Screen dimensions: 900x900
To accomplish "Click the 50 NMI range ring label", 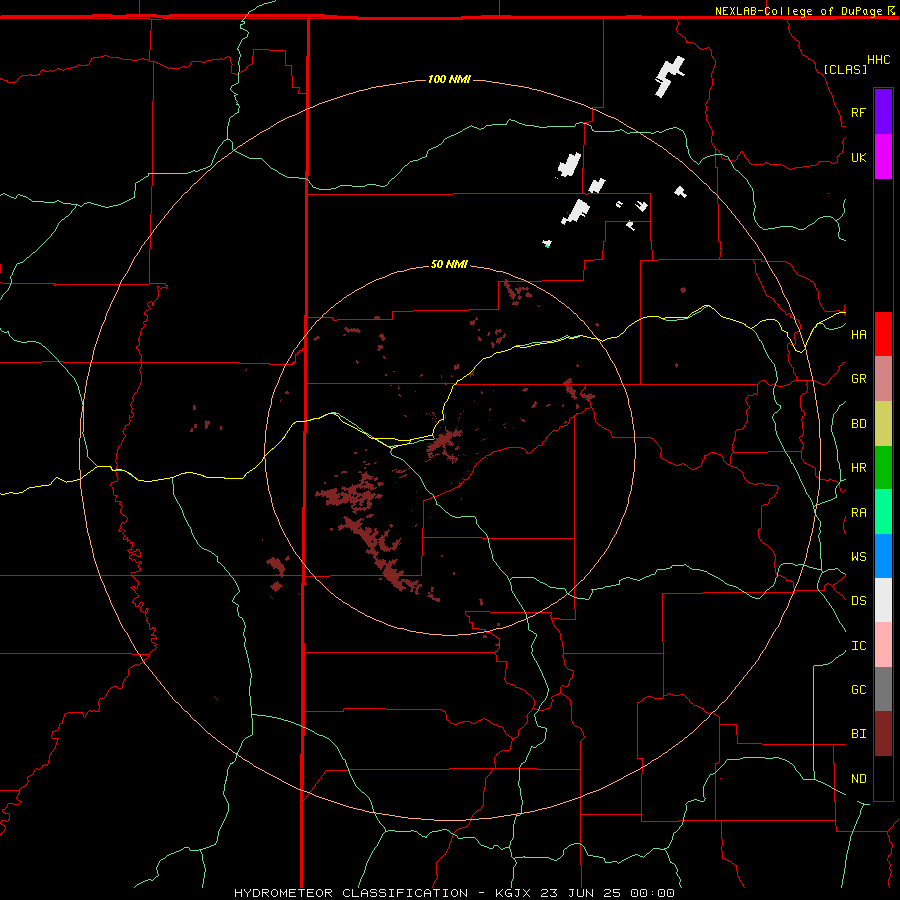I will point(449,264).
